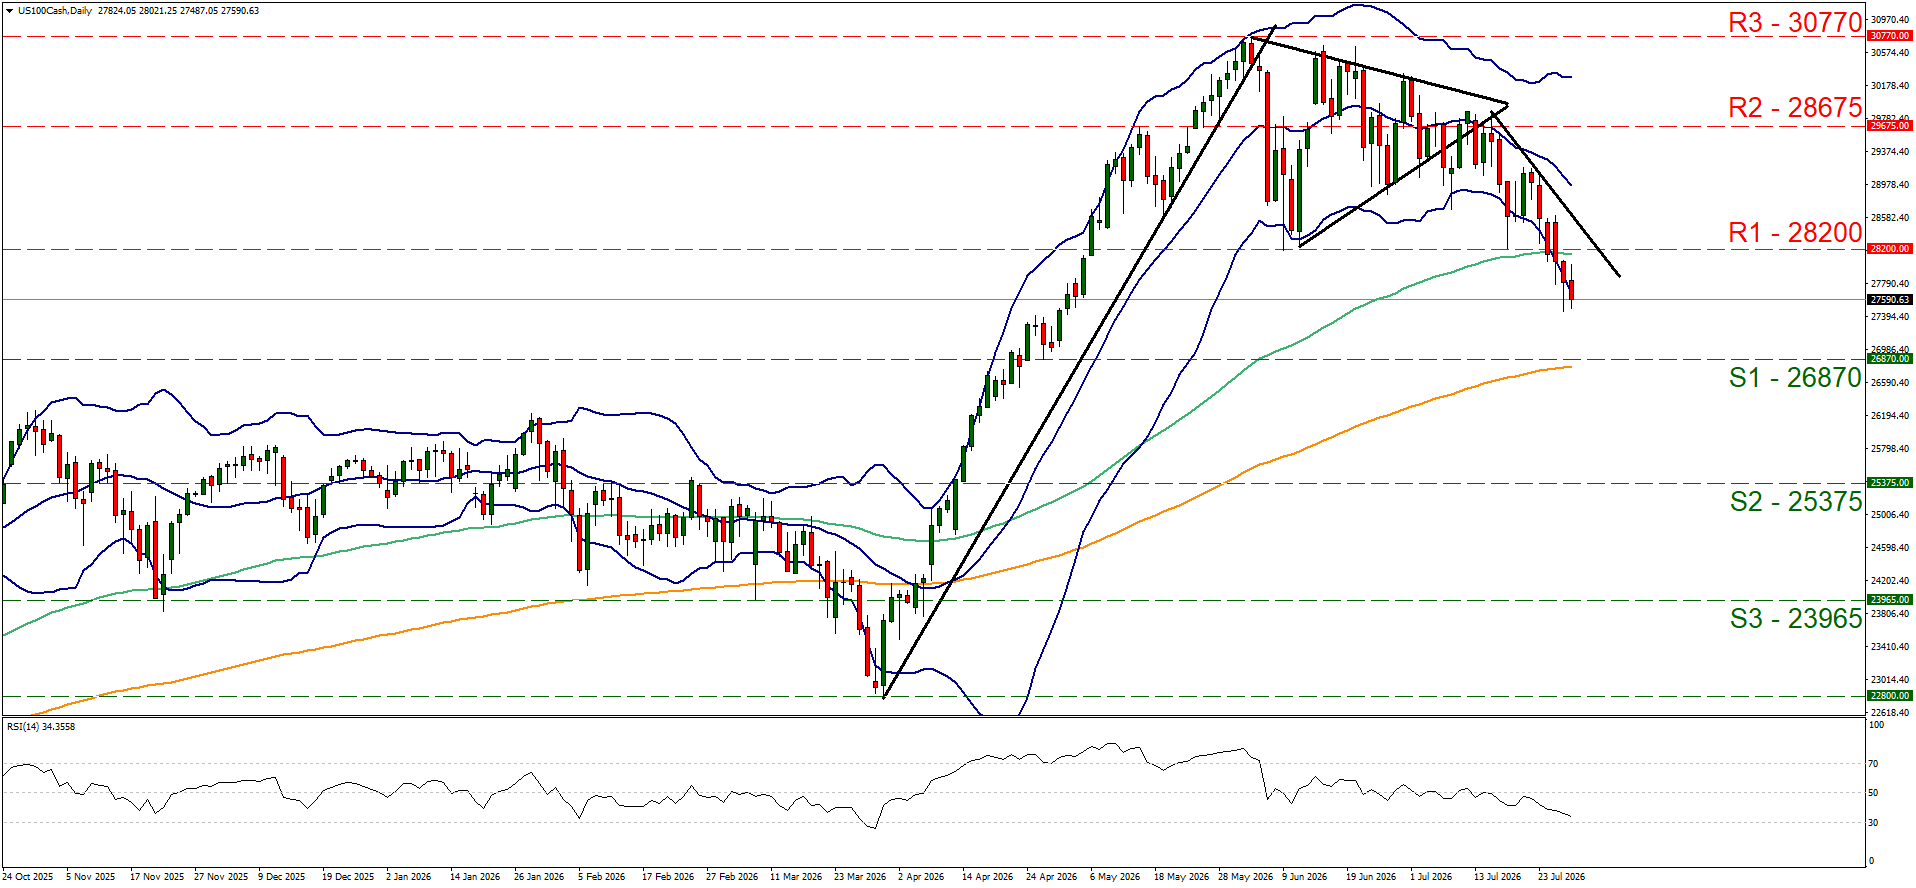Screen dimensions: 1916x888
Task: Select the 23 Jul 2026 date marker
Action: pos(1561,877)
